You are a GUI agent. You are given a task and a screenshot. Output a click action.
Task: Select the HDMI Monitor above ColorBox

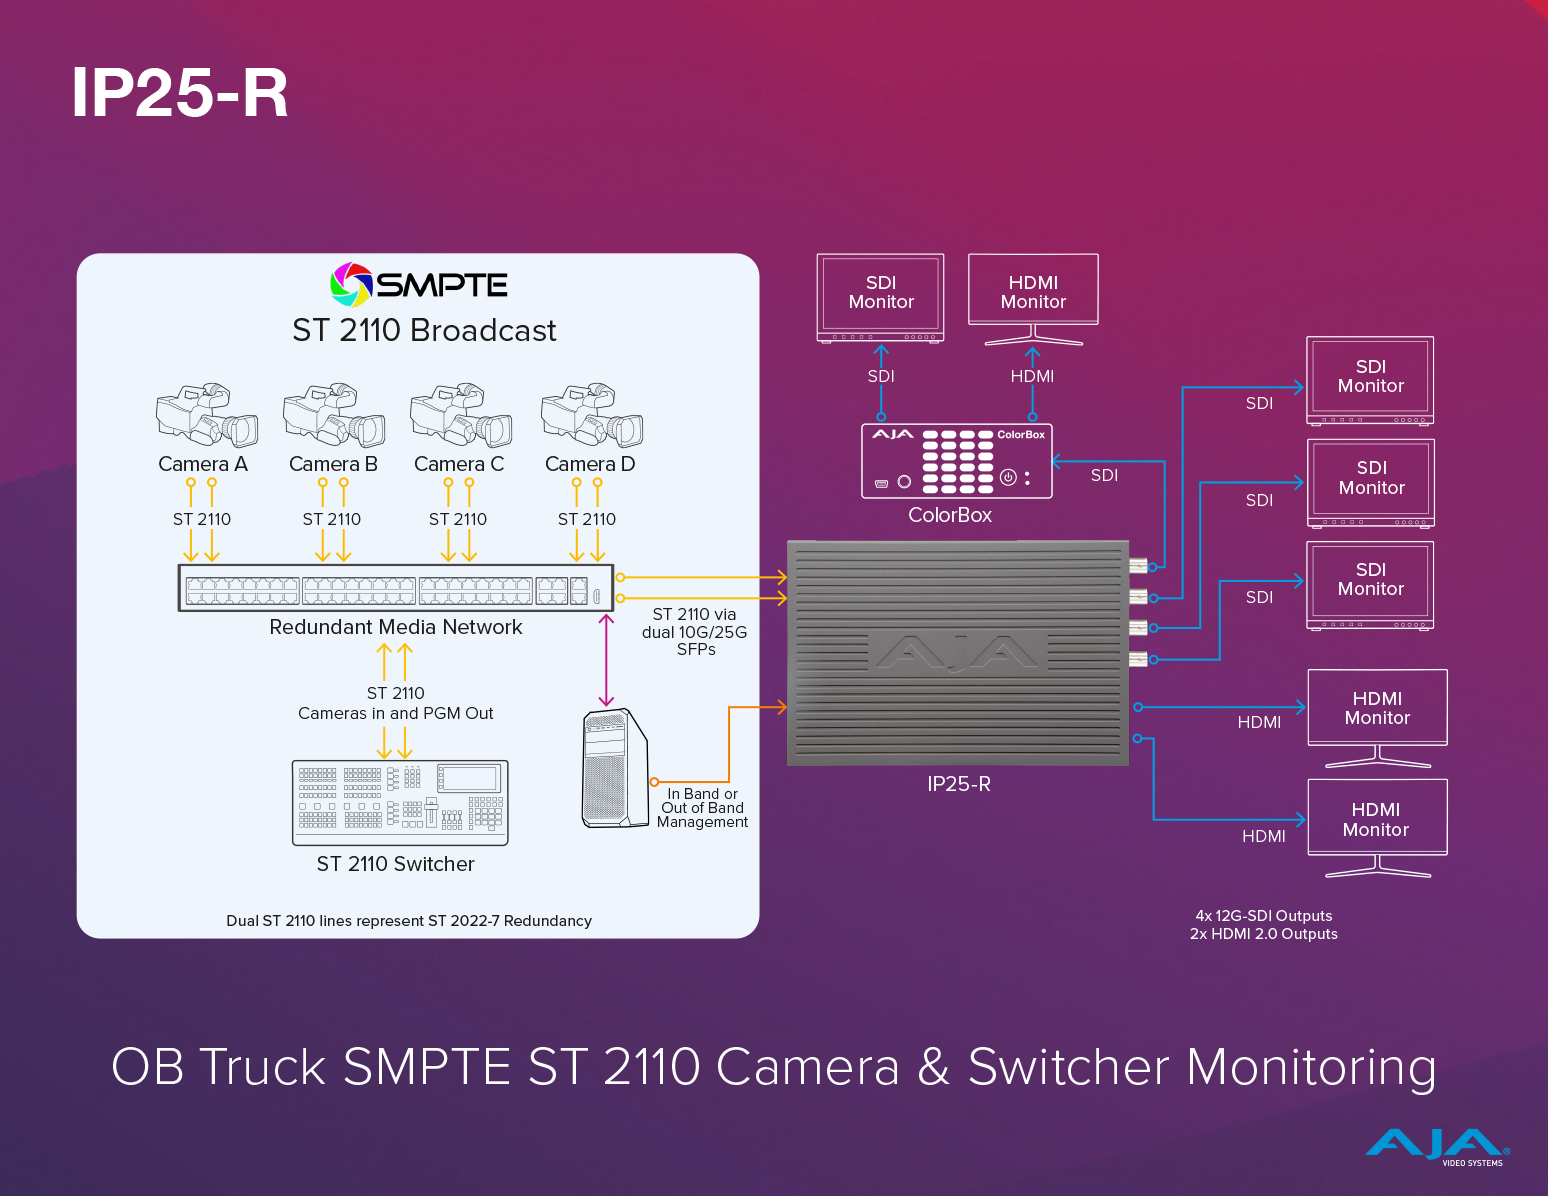[x=1033, y=293]
